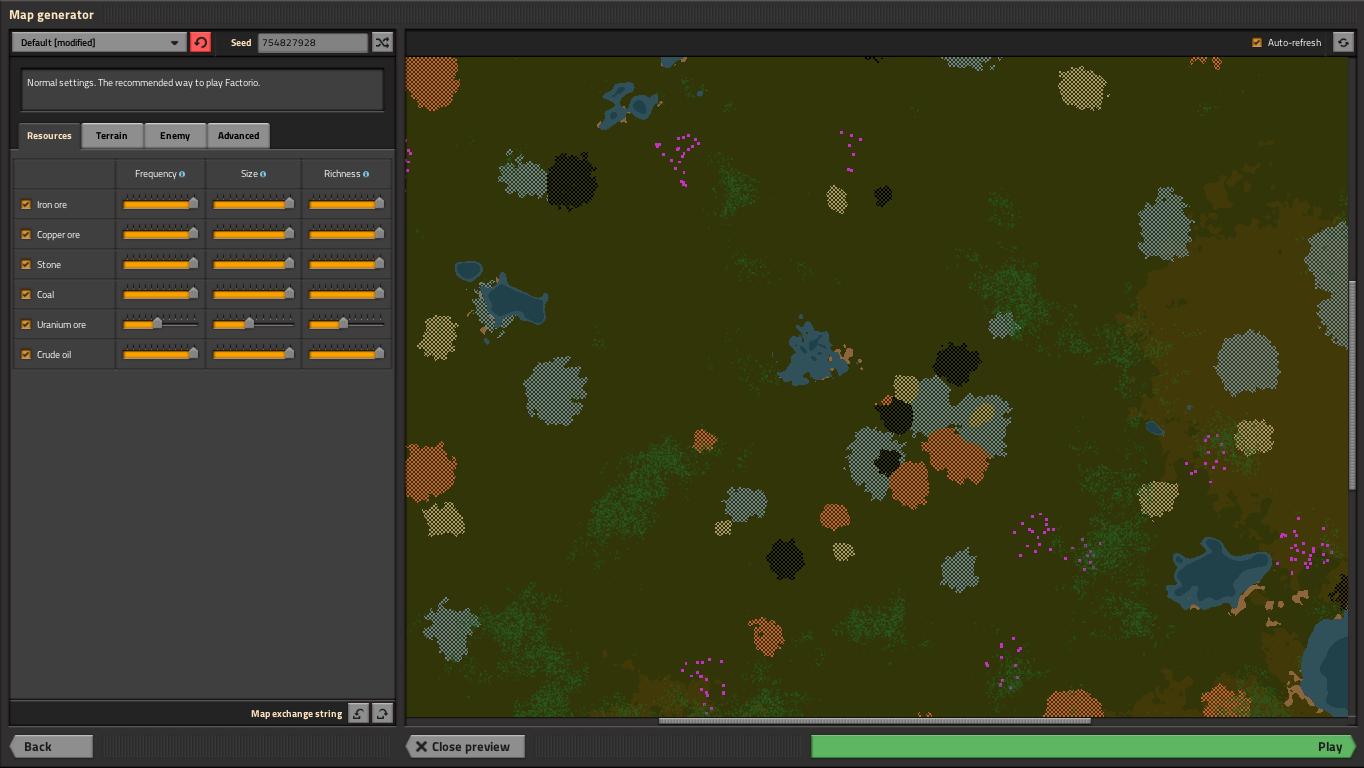This screenshot has height=768, width=1364.
Task: Adjust the Iron ore frequency slider
Action: pos(160,204)
